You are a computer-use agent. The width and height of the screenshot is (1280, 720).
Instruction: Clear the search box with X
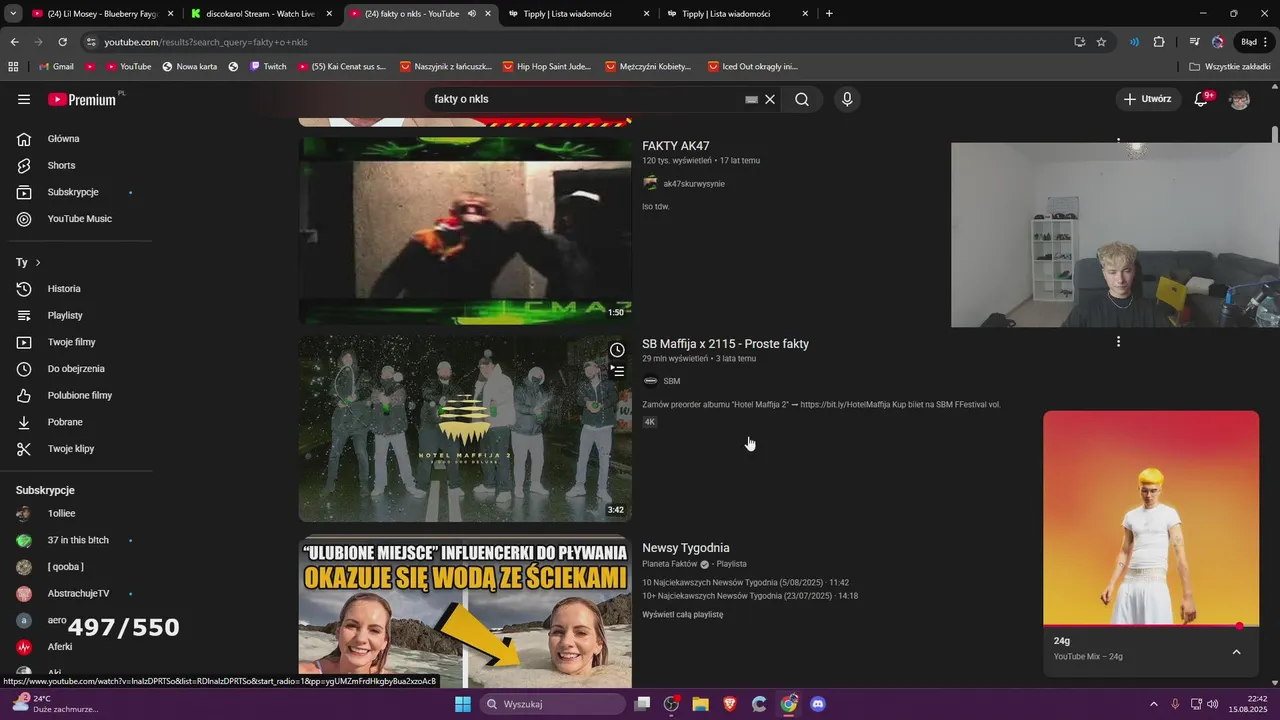[770, 99]
